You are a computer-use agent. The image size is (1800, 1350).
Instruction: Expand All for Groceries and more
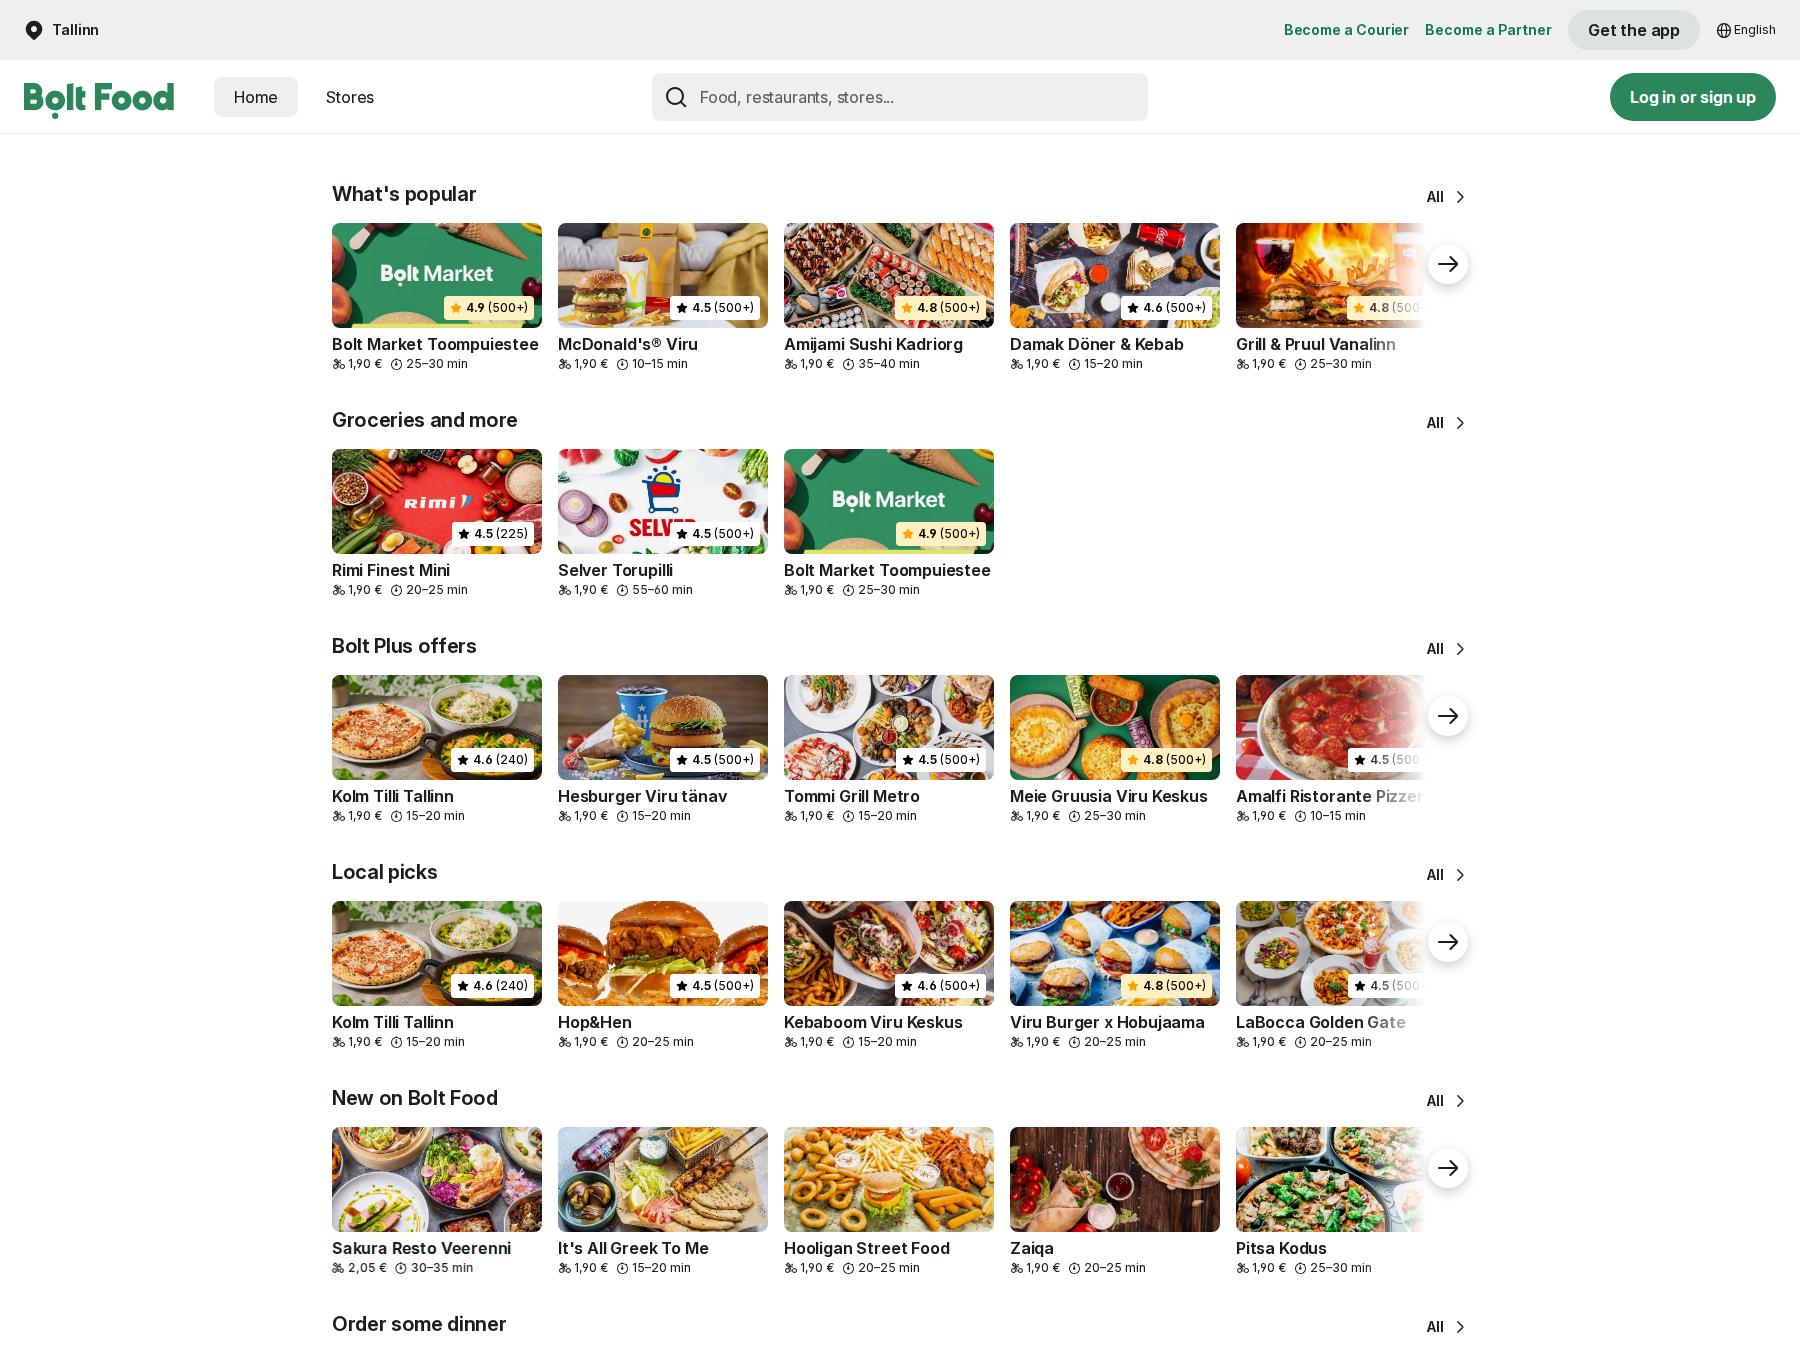pos(1446,423)
